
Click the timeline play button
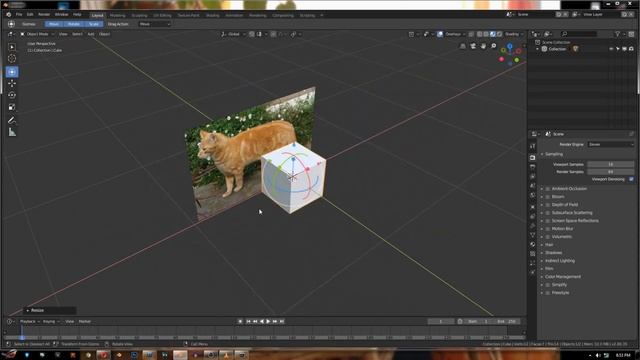tap(268, 322)
